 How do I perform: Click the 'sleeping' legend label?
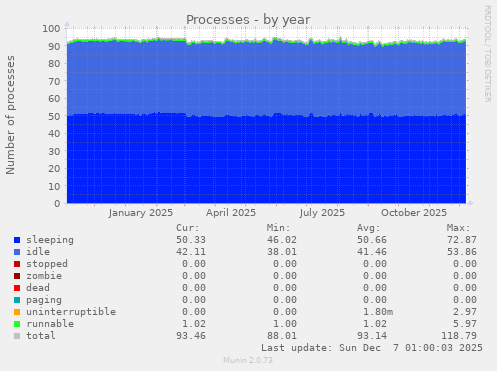[x=50, y=240]
